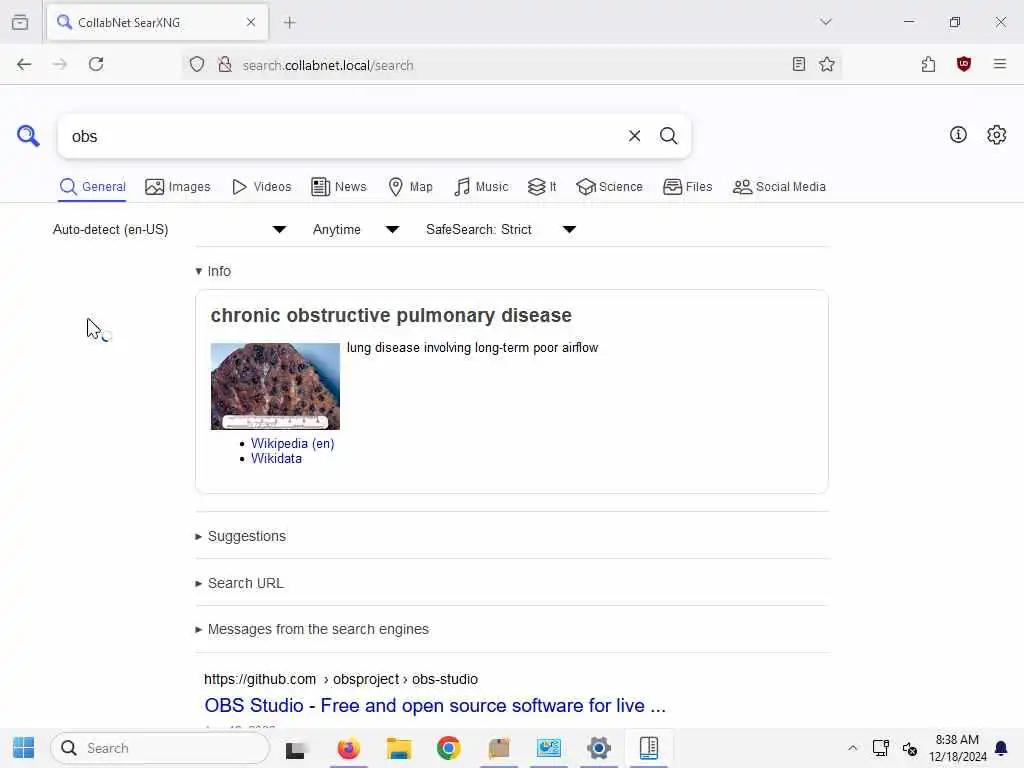Open the uBlock Origin extension icon
The width and height of the screenshot is (1024, 768).
click(963, 64)
